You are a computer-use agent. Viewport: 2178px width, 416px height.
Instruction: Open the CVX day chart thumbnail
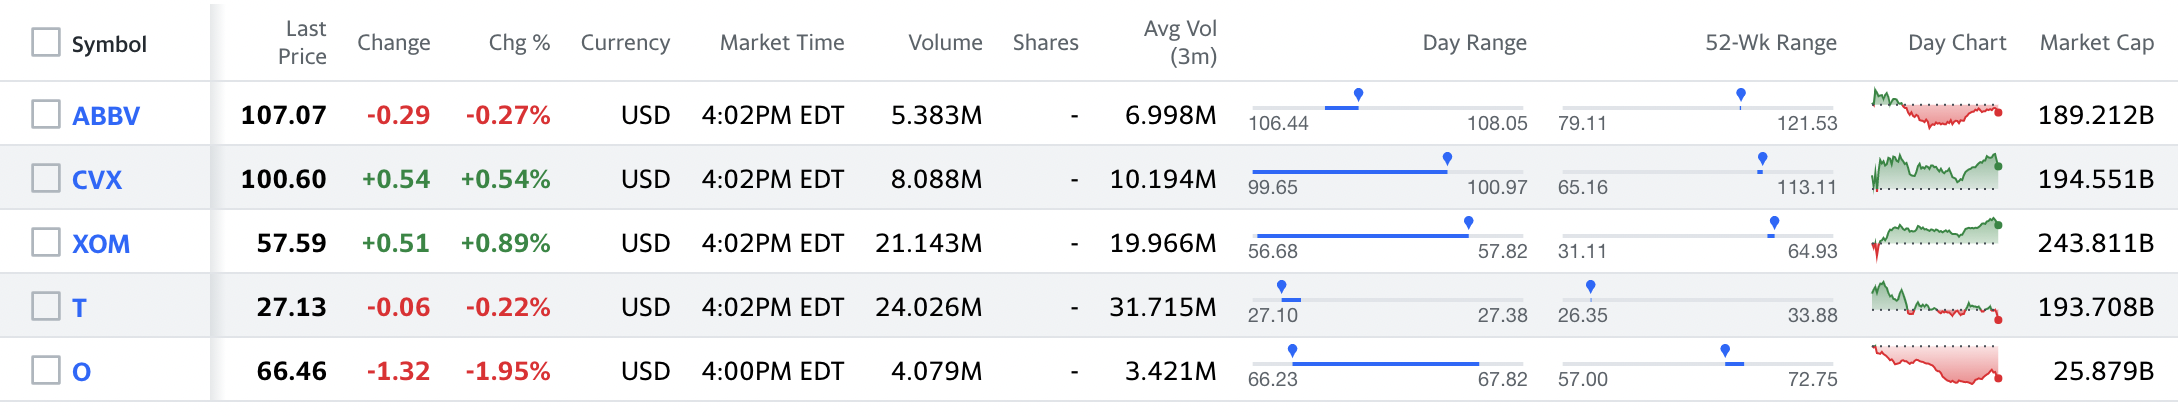pos(1937,172)
